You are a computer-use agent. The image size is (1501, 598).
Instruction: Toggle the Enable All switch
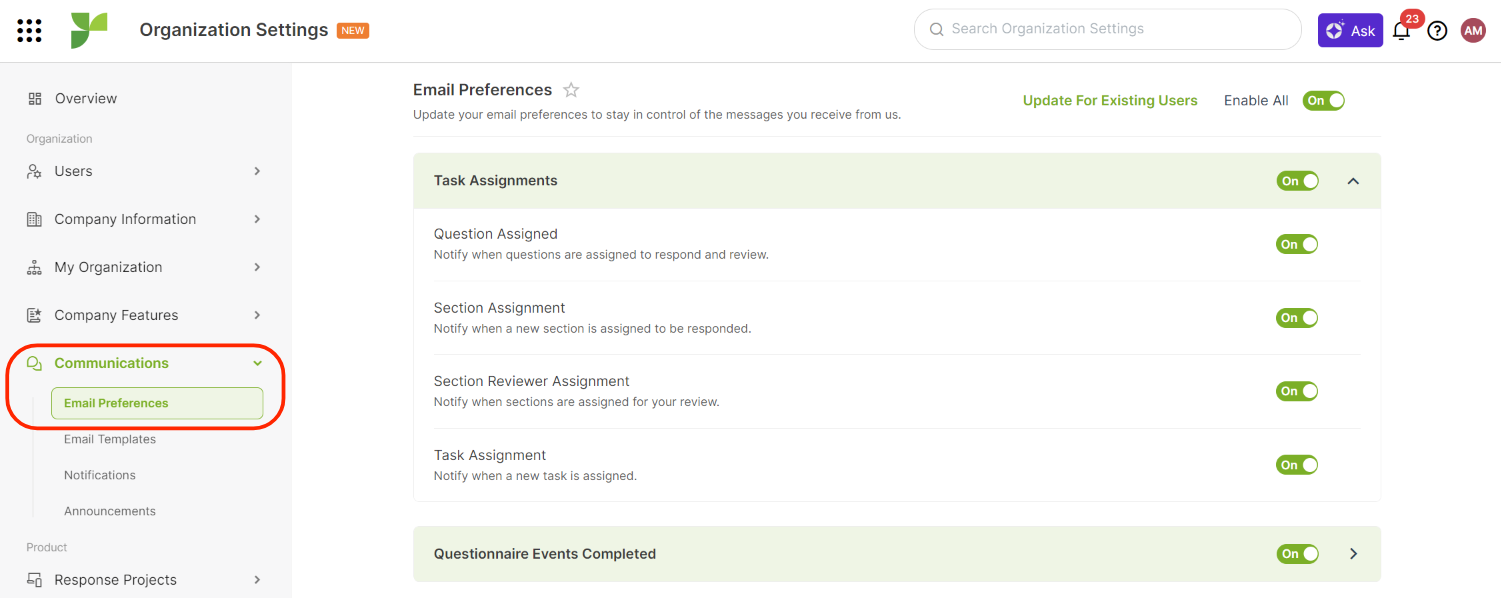click(1323, 101)
